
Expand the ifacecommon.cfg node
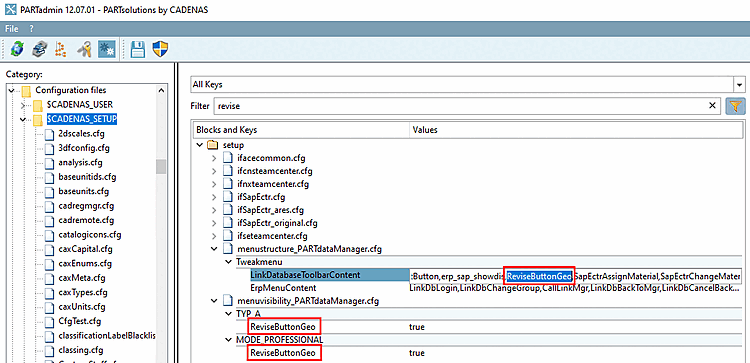214,158
